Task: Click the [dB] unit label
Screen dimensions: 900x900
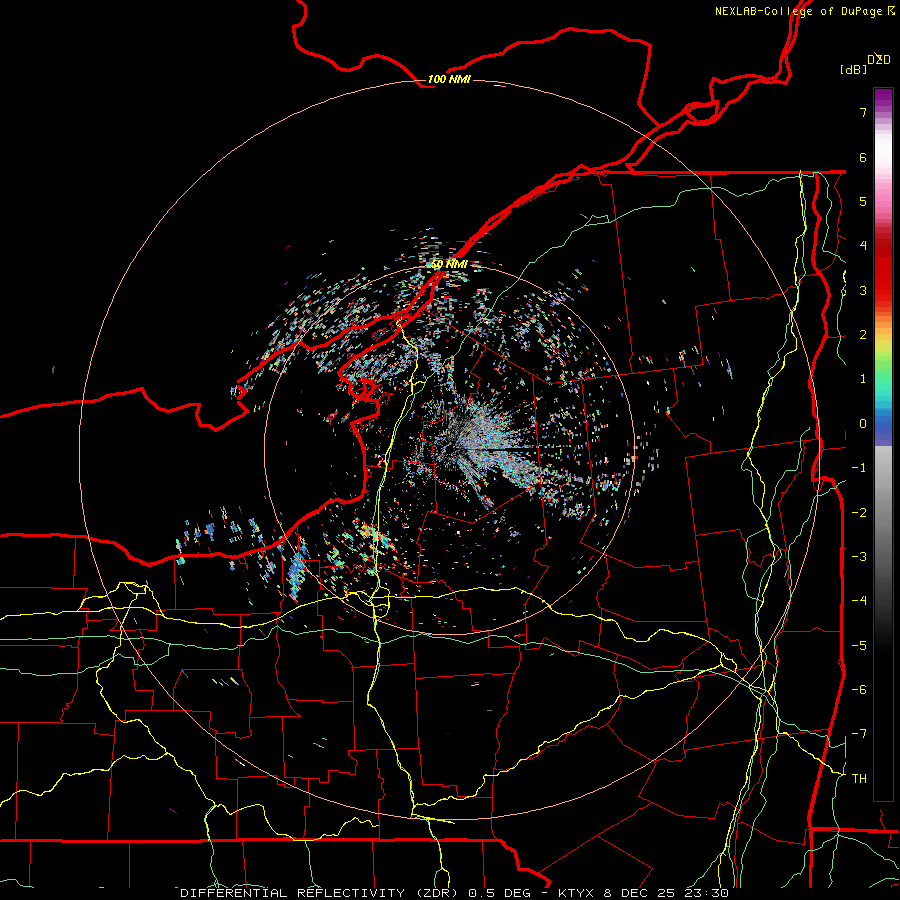Action: 853,69
